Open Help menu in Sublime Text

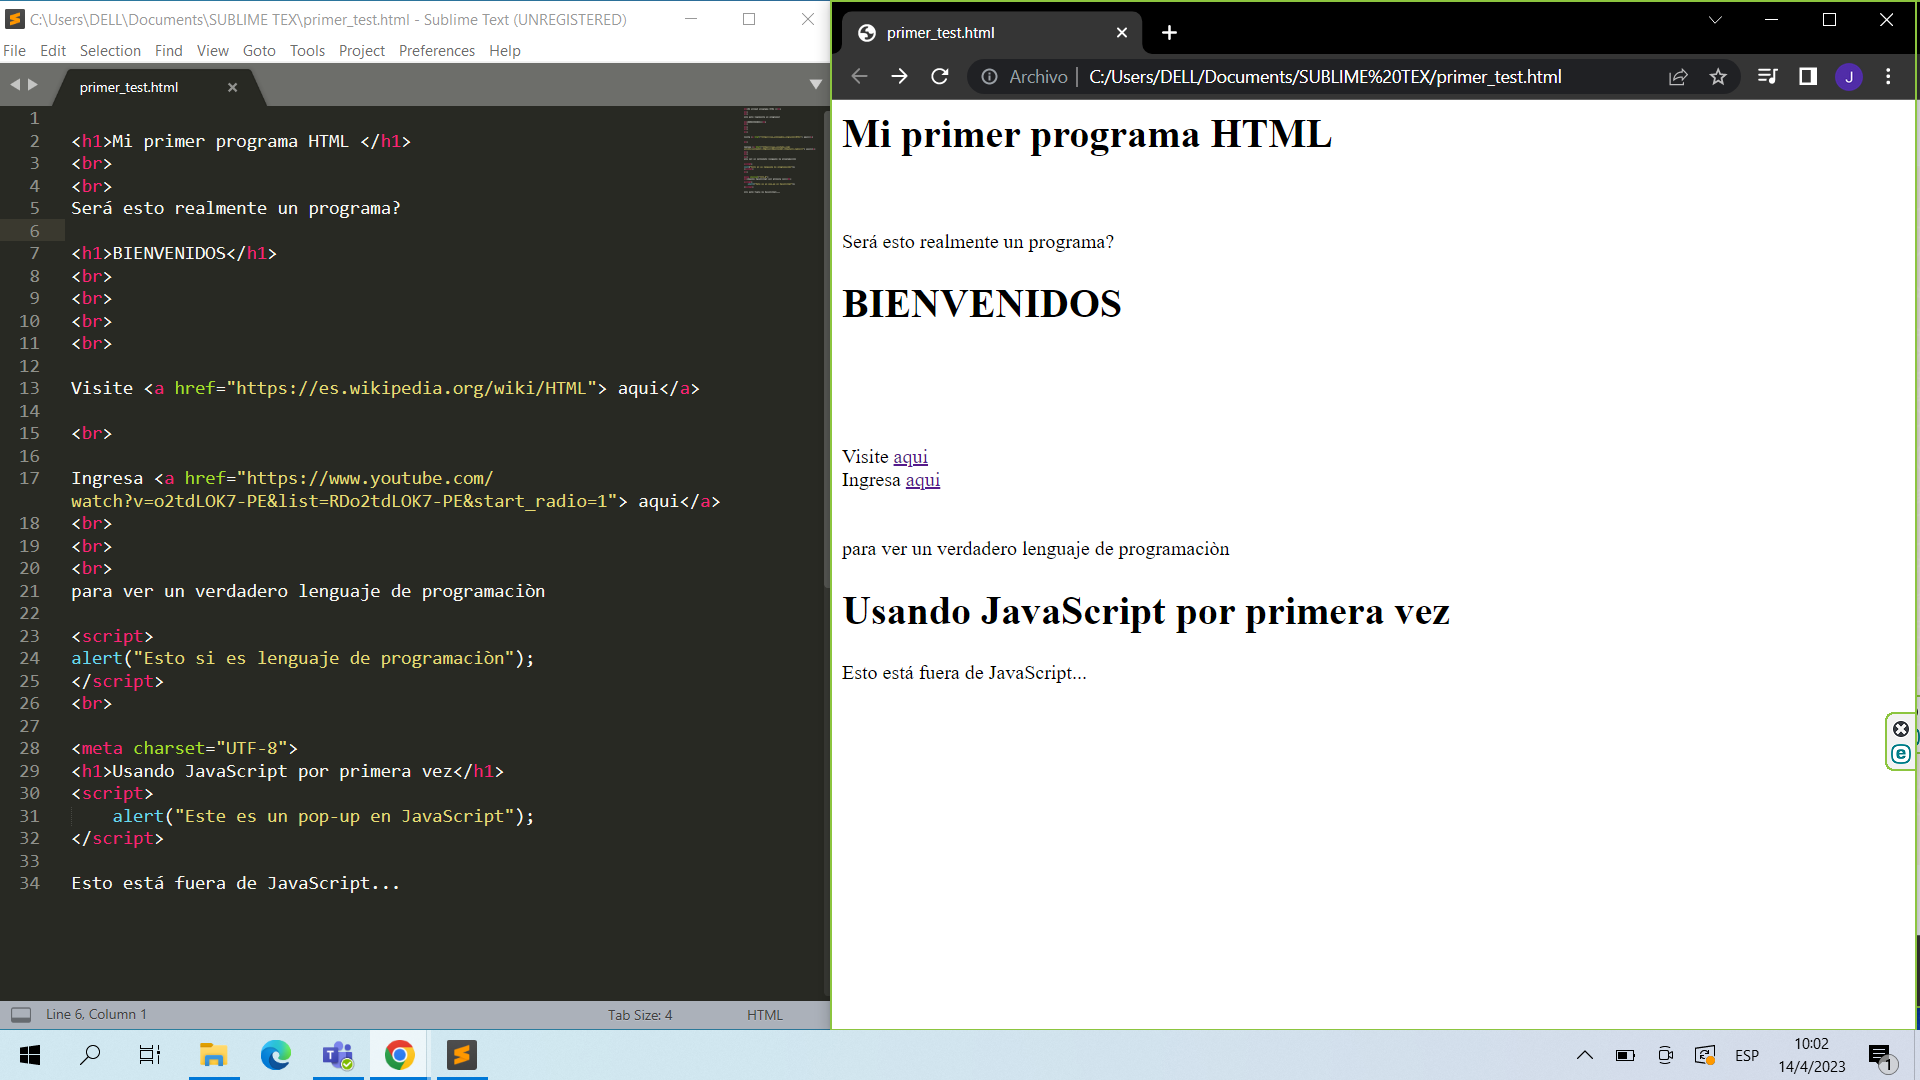click(x=505, y=51)
